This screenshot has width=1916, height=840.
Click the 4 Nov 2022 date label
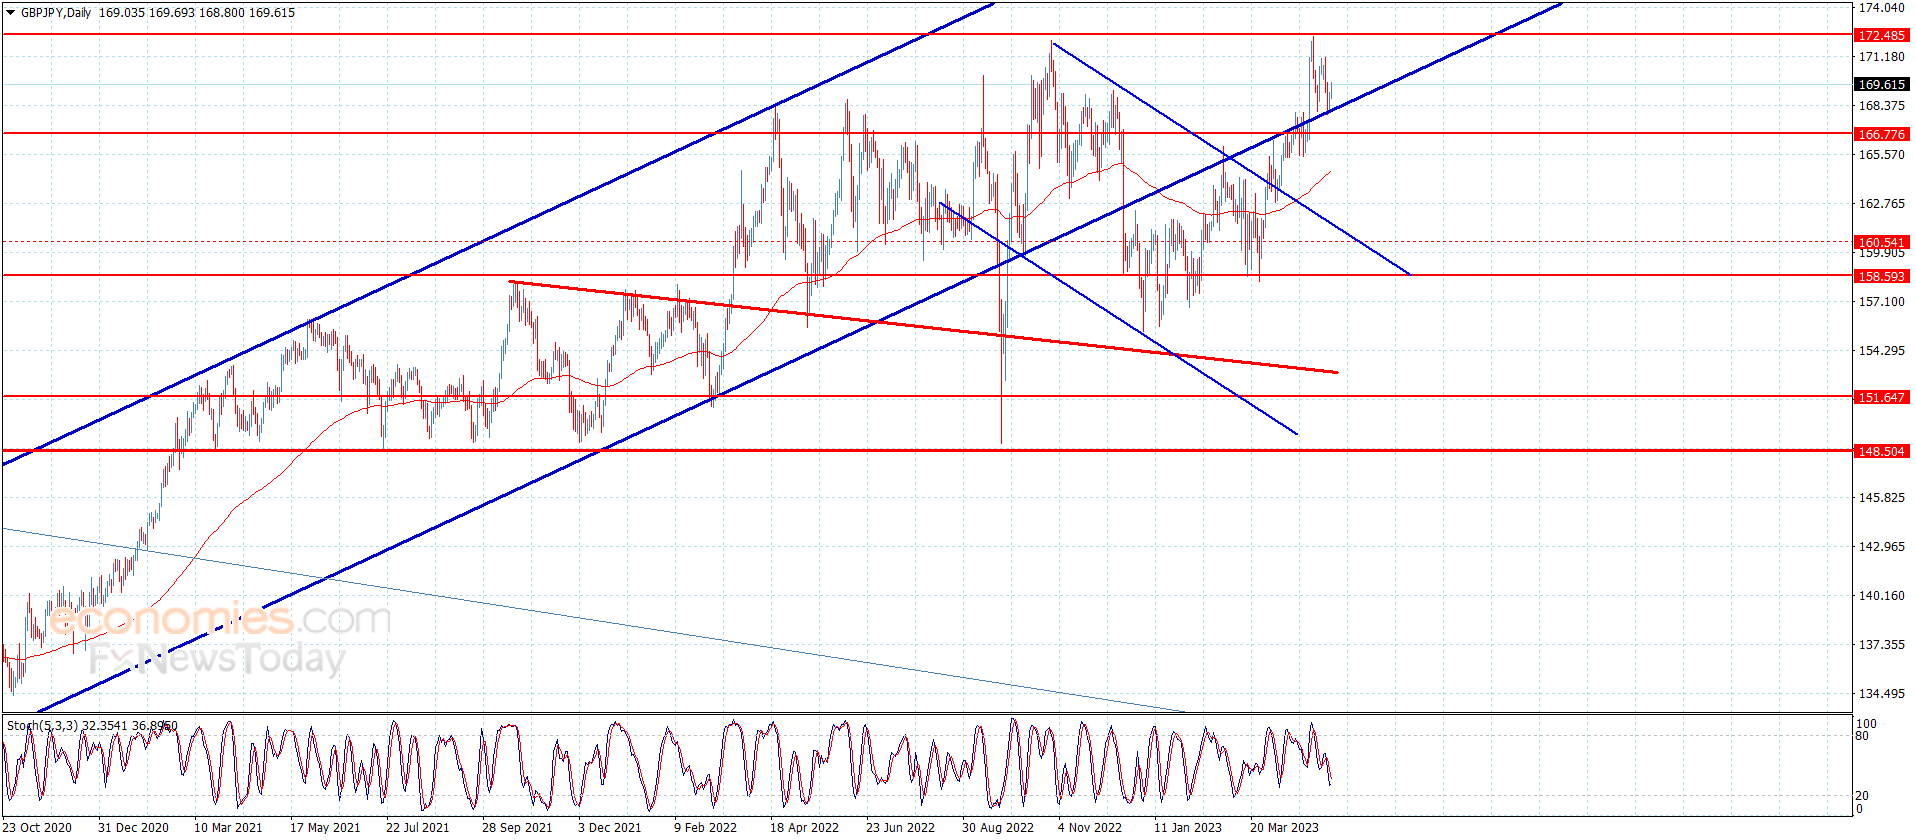tap(1090, 827)
